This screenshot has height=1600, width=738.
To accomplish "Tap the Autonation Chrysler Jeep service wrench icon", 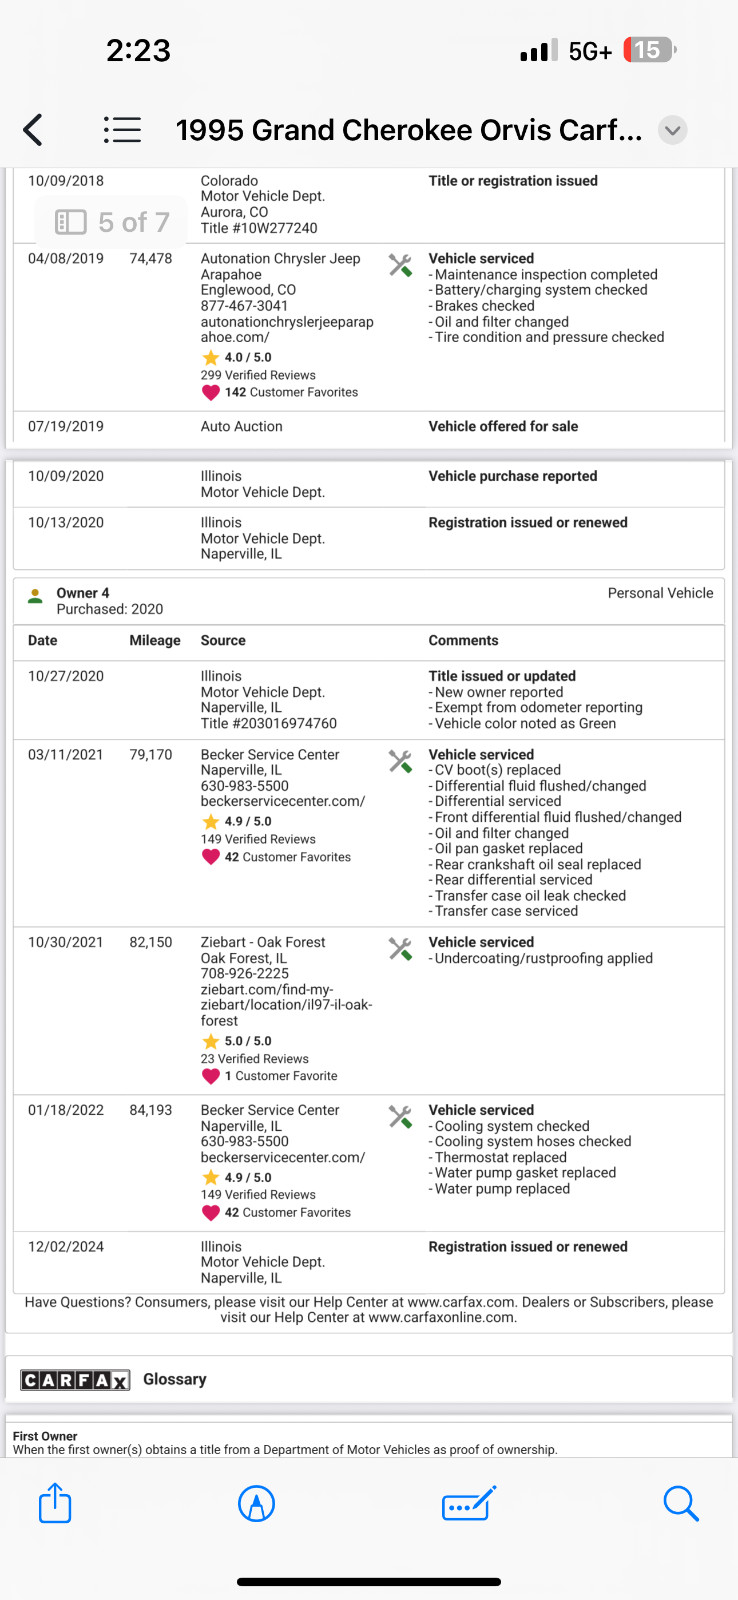I will tap(400, 265).
